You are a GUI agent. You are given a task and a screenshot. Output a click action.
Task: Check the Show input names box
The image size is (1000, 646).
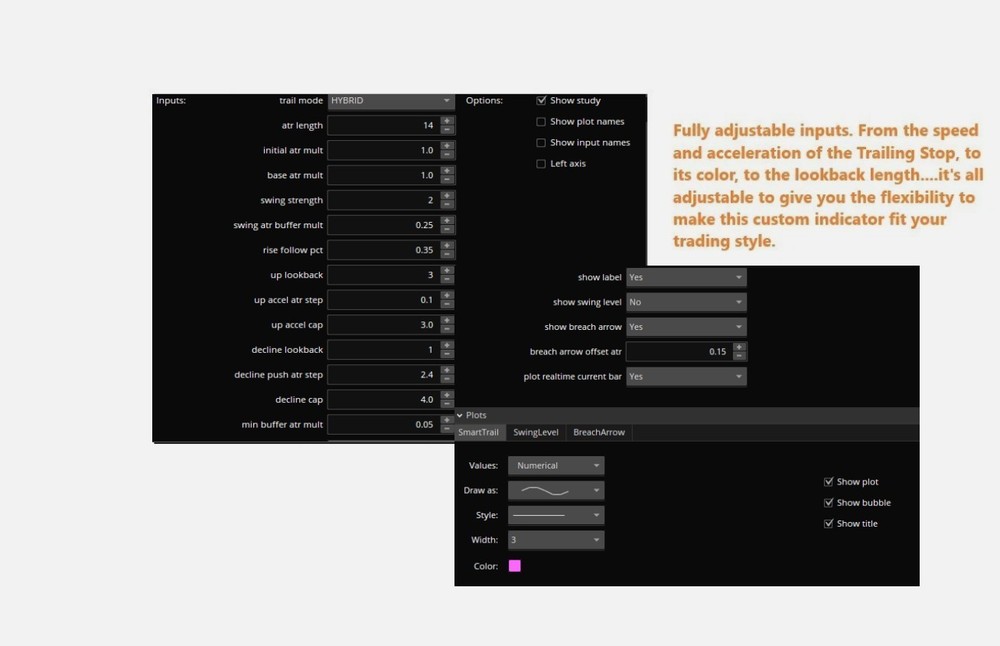(x=541, y=142)
